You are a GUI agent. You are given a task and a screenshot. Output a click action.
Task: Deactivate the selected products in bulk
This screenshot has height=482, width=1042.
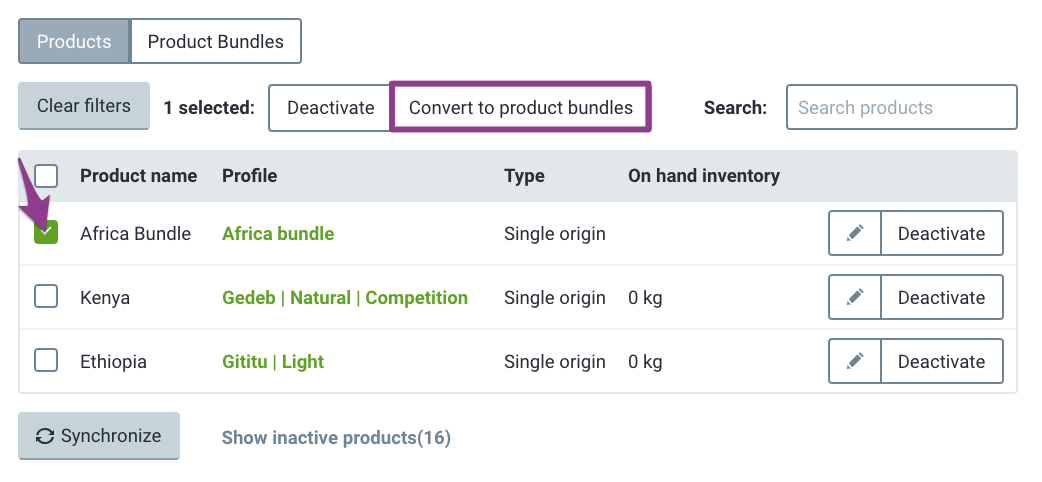[330, 107]
